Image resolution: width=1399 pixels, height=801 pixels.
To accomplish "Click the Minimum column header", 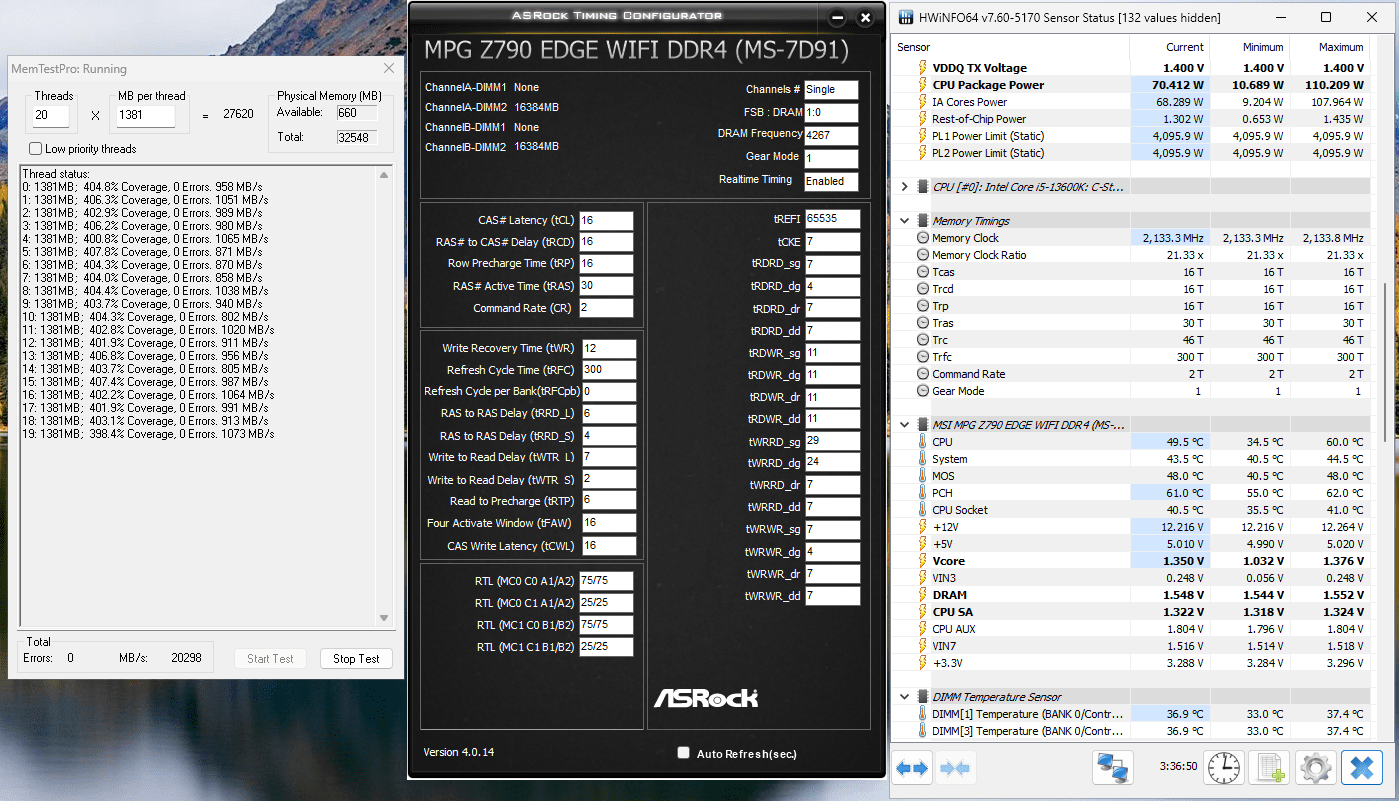I will [x=1249, y=47].
